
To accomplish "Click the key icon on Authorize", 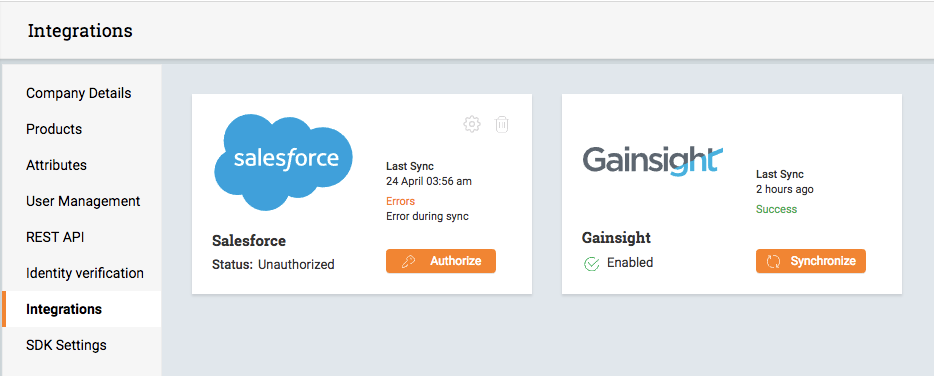I will coord(409,262).
